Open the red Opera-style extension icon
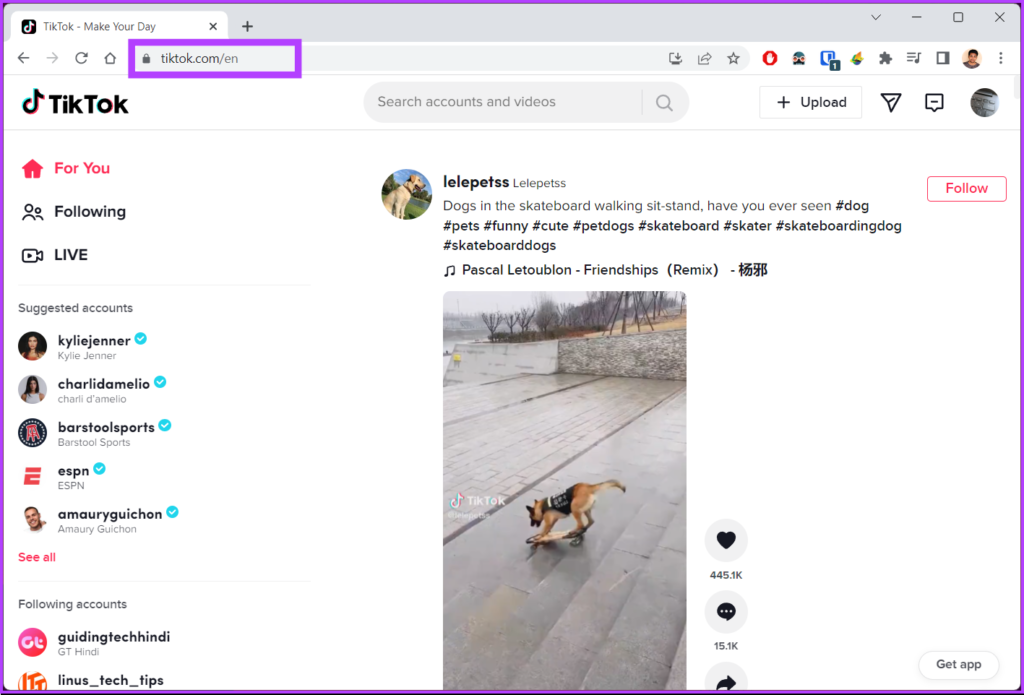 click(770, 58)
